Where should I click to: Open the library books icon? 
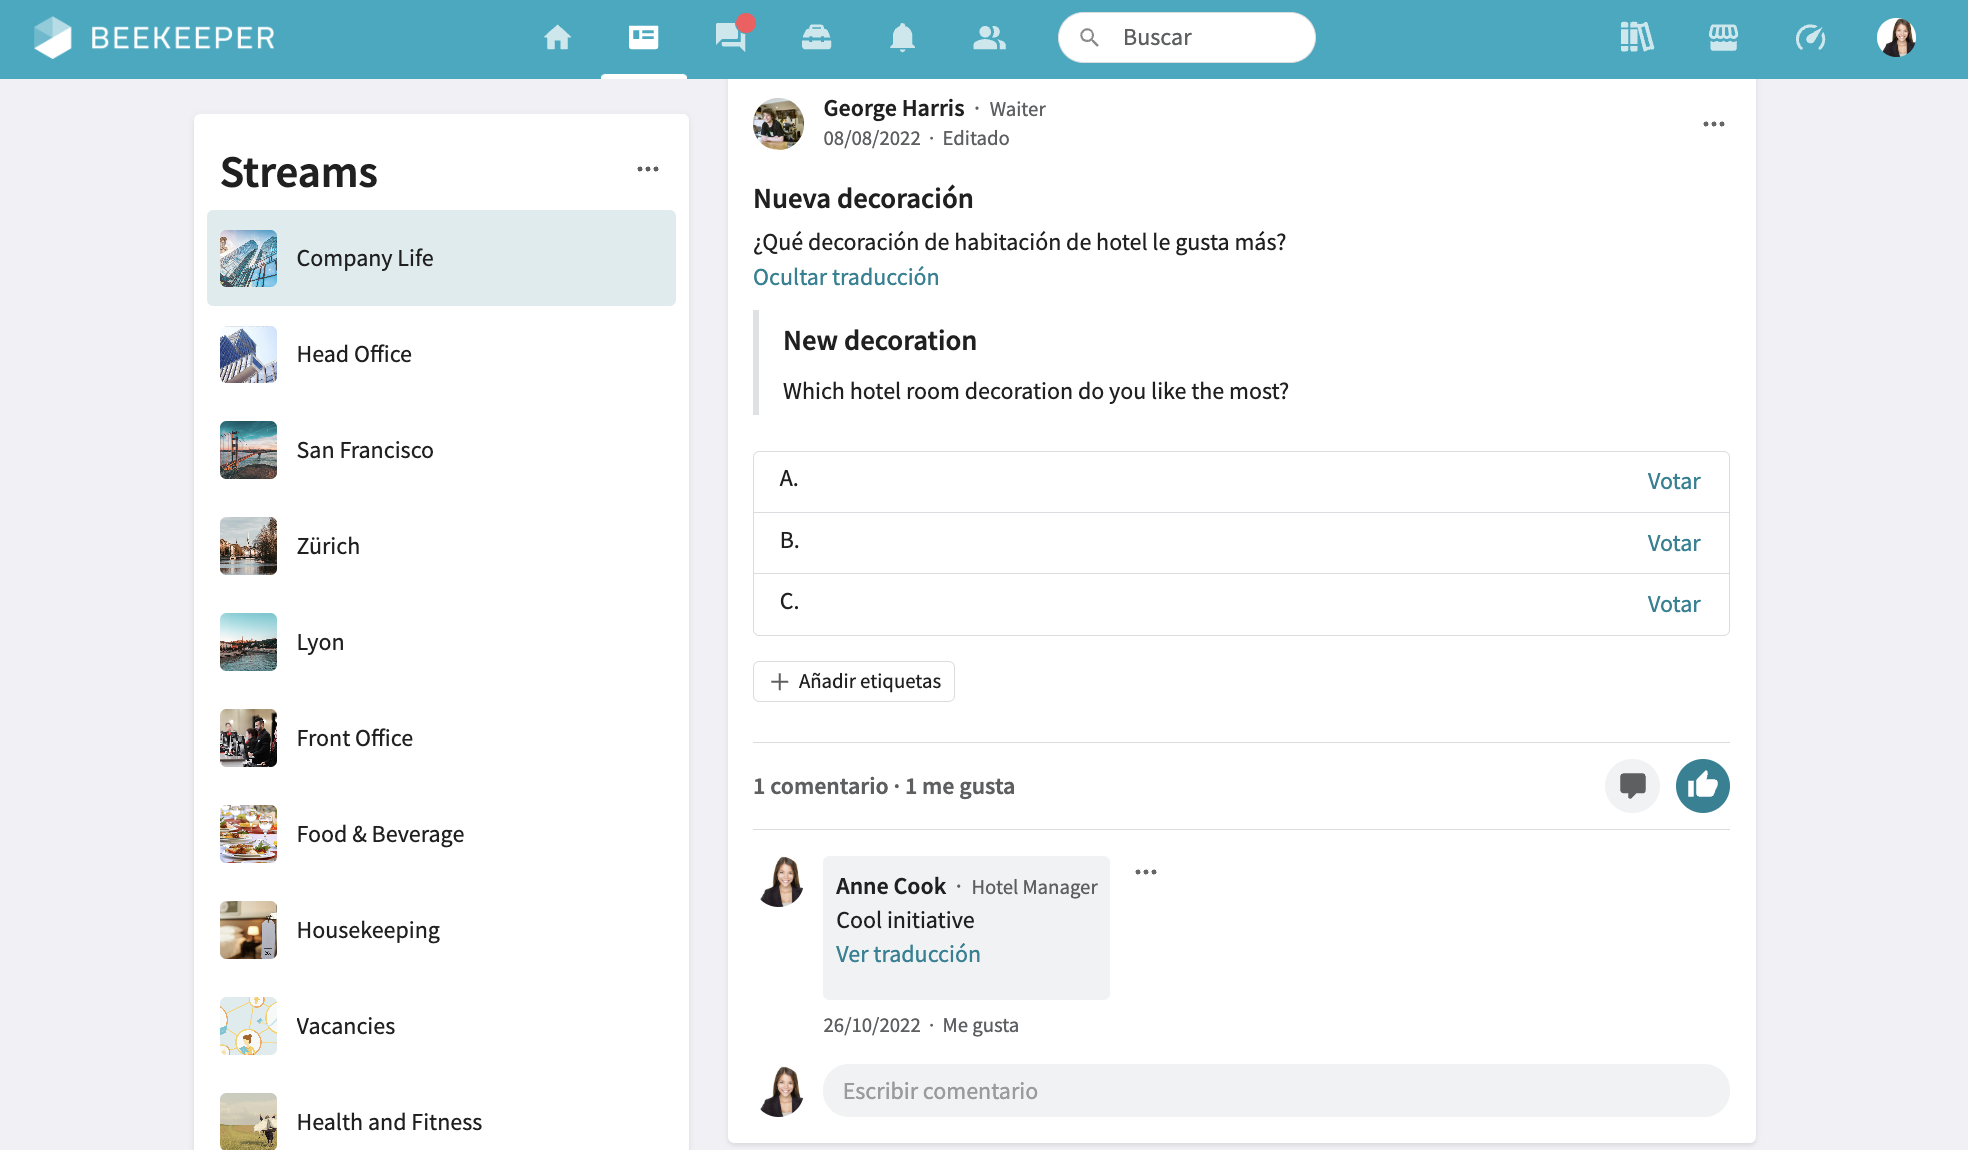point(1636,38)
